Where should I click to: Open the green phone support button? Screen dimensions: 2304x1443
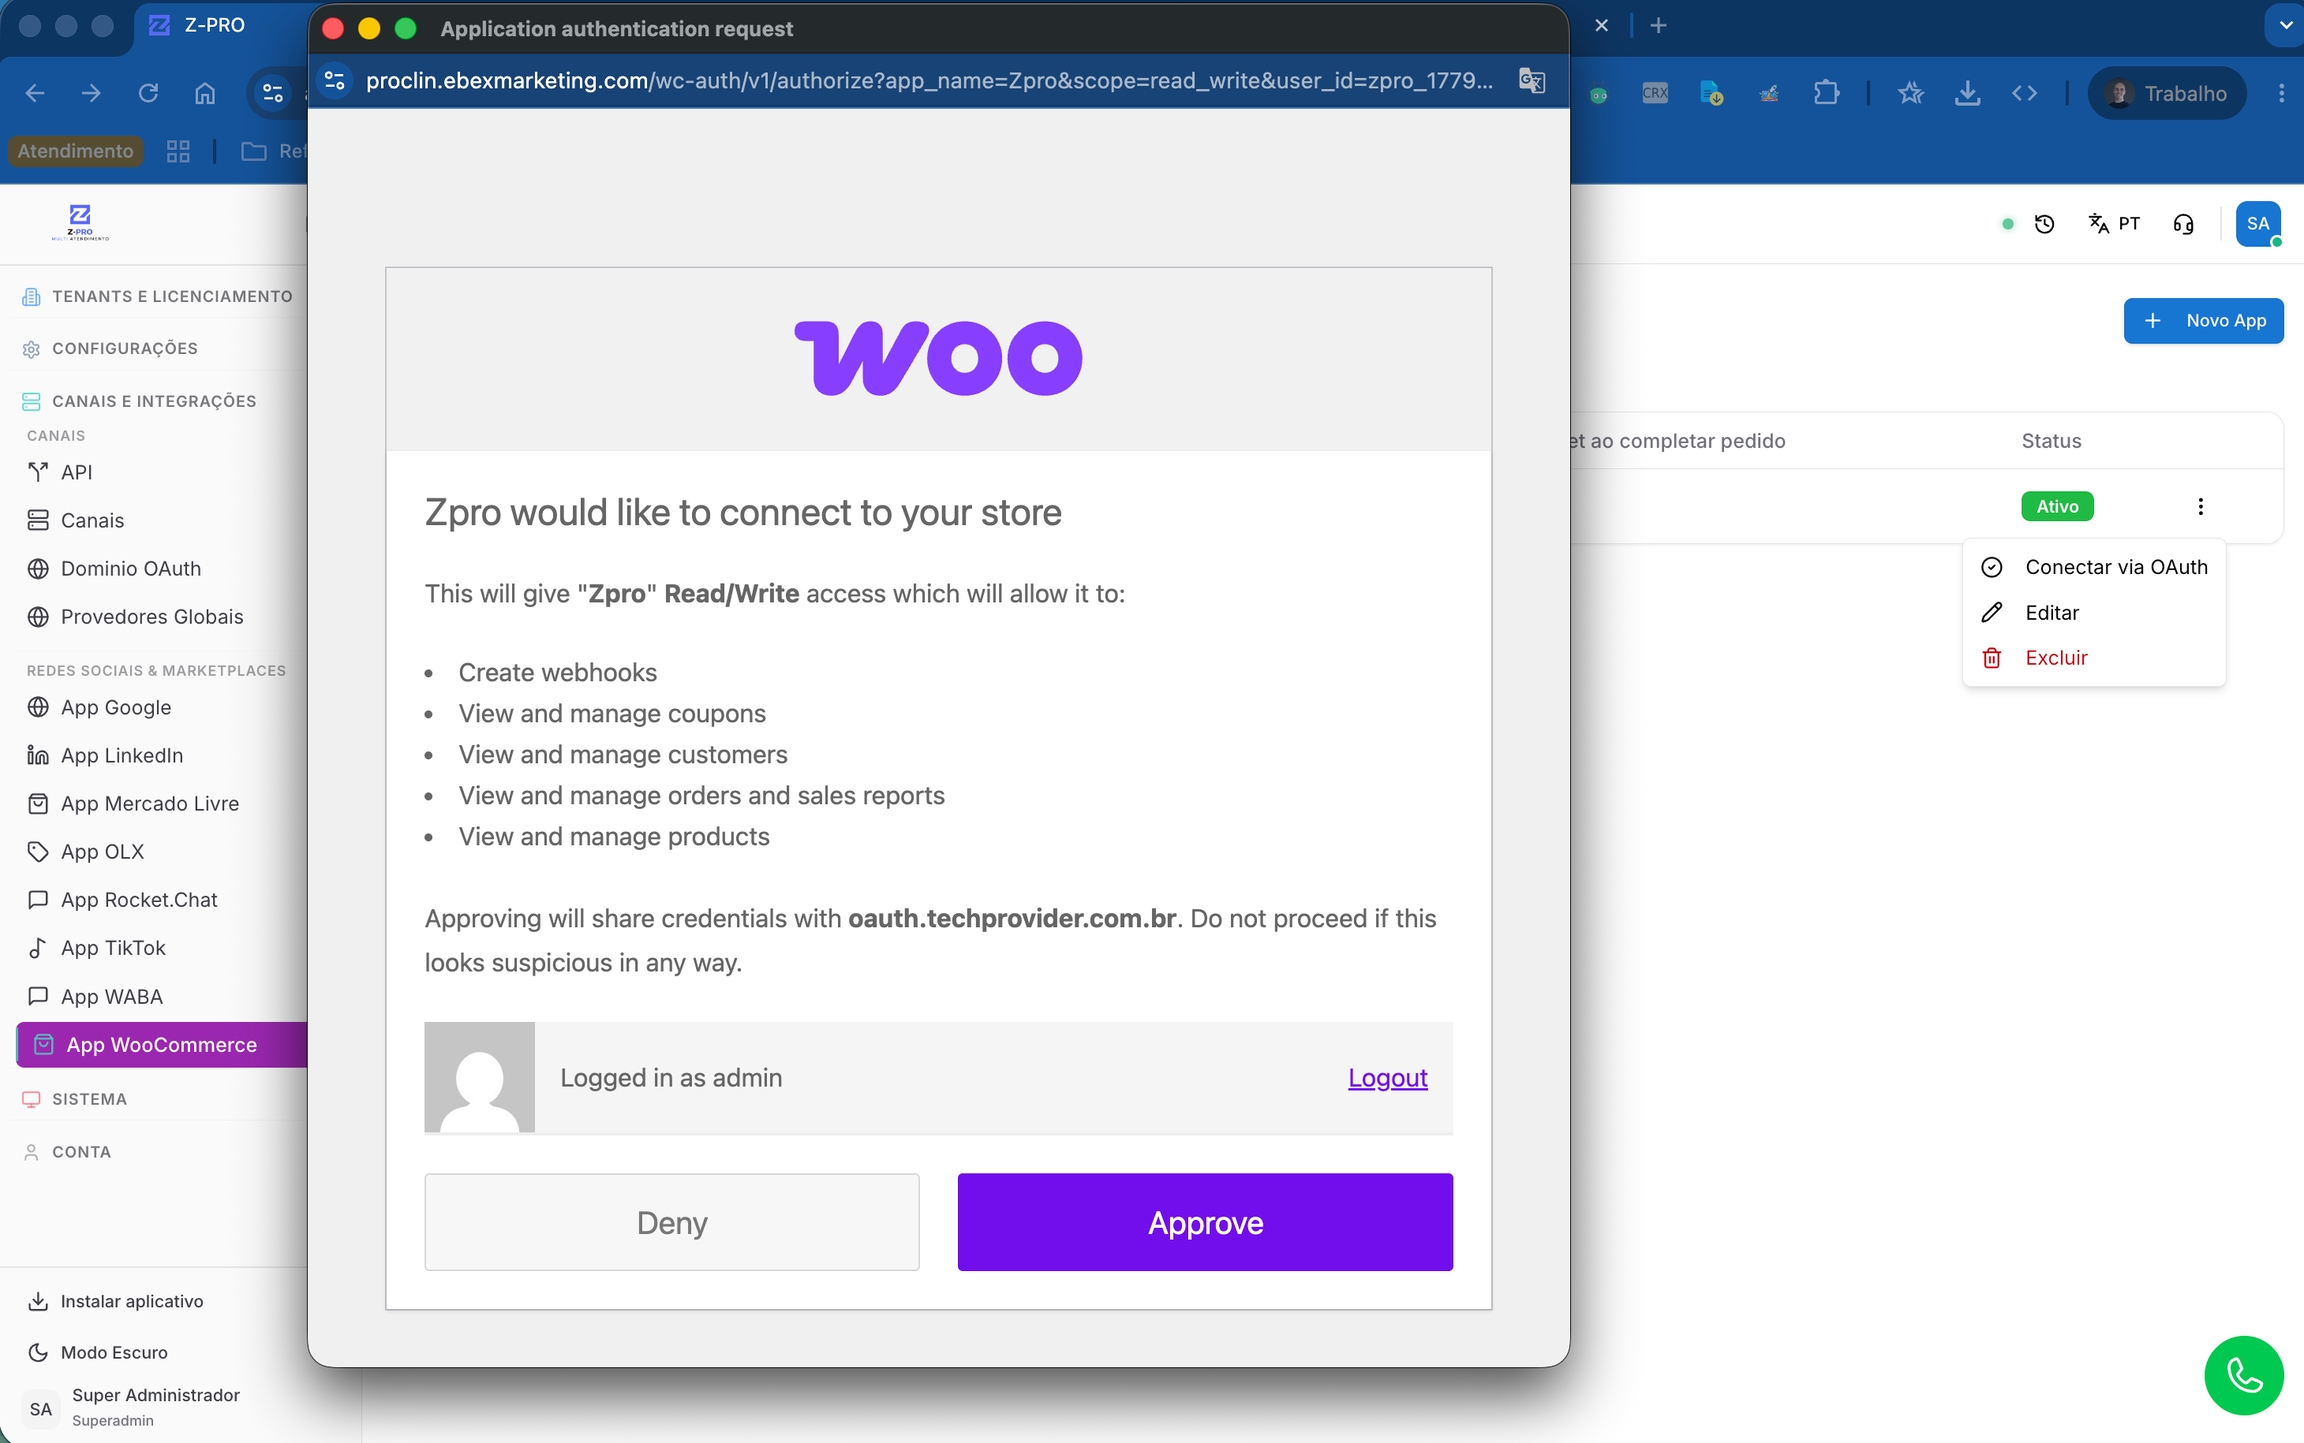(2244, 1375)
